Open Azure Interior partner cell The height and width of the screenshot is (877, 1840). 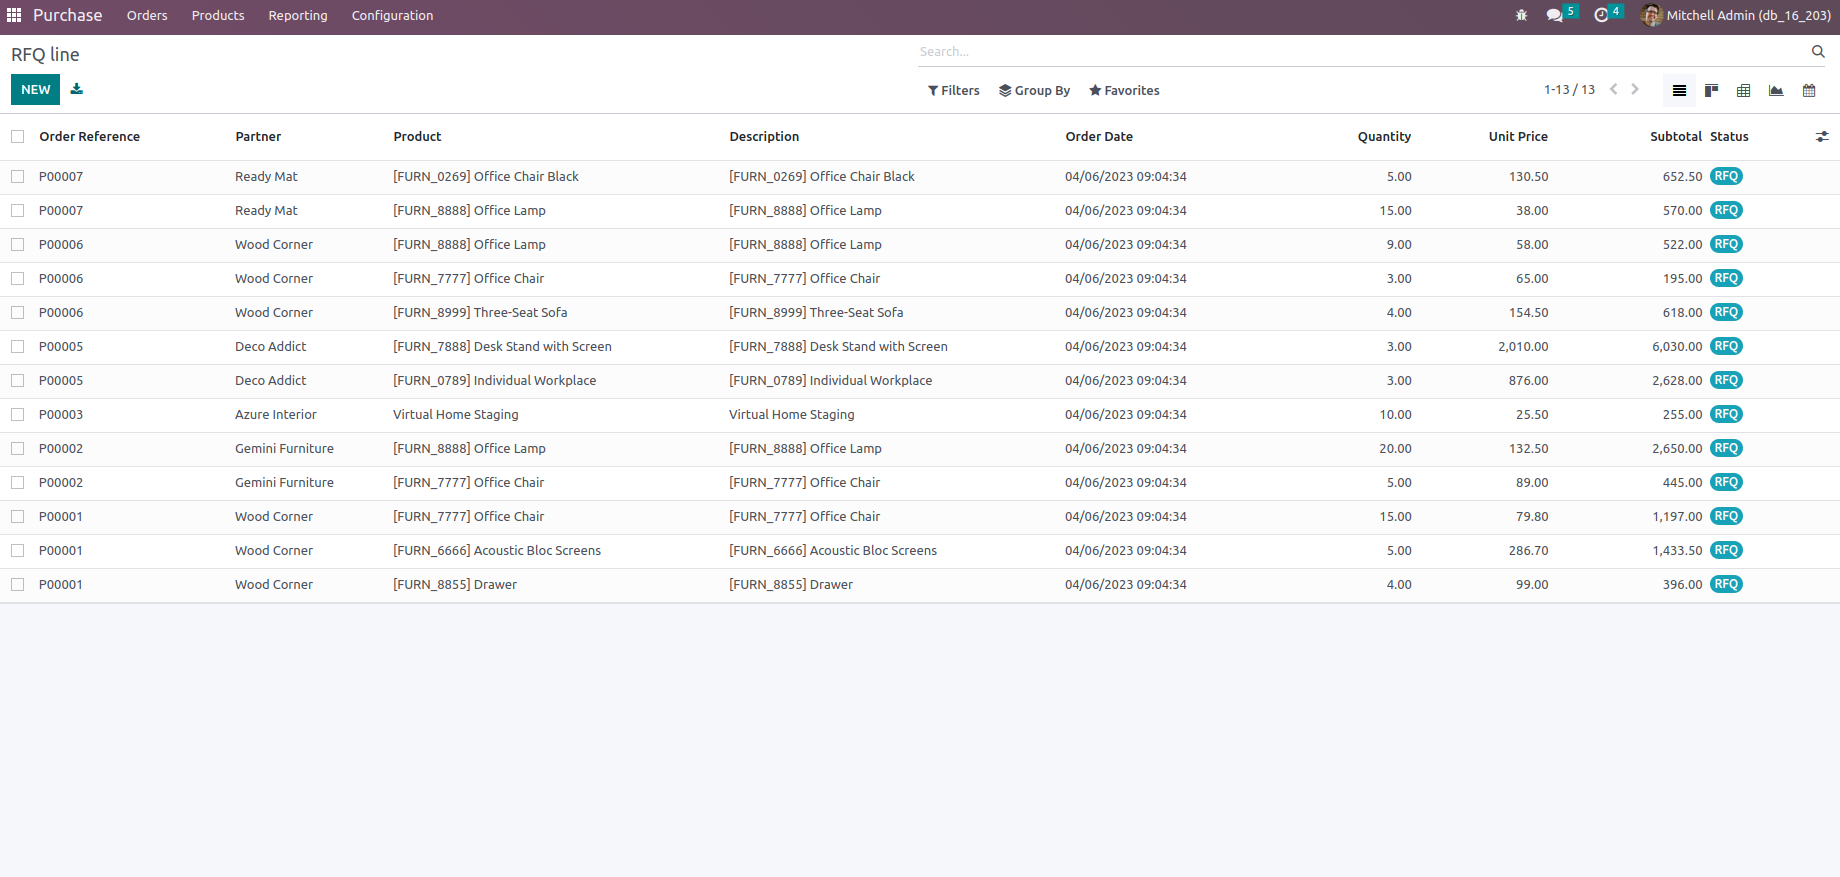pyautogui.click(x=276, y=415)
